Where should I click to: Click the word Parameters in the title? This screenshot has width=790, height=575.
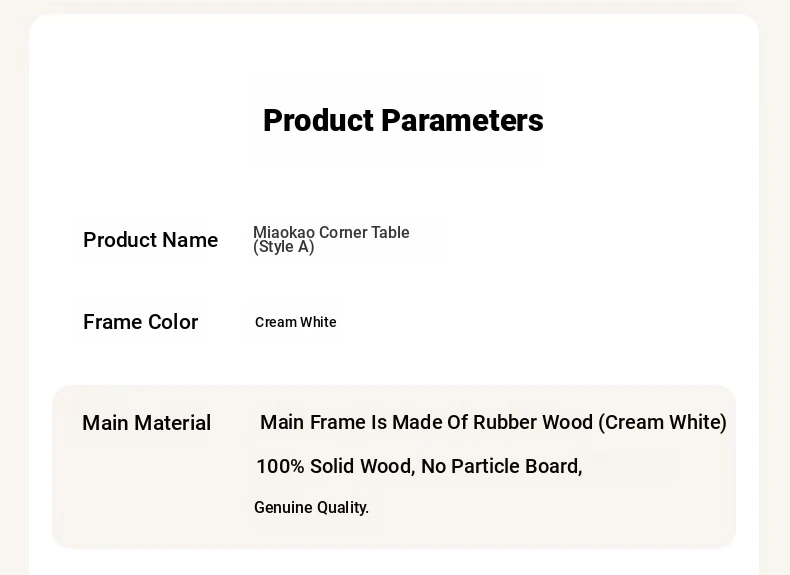point(463,120)
